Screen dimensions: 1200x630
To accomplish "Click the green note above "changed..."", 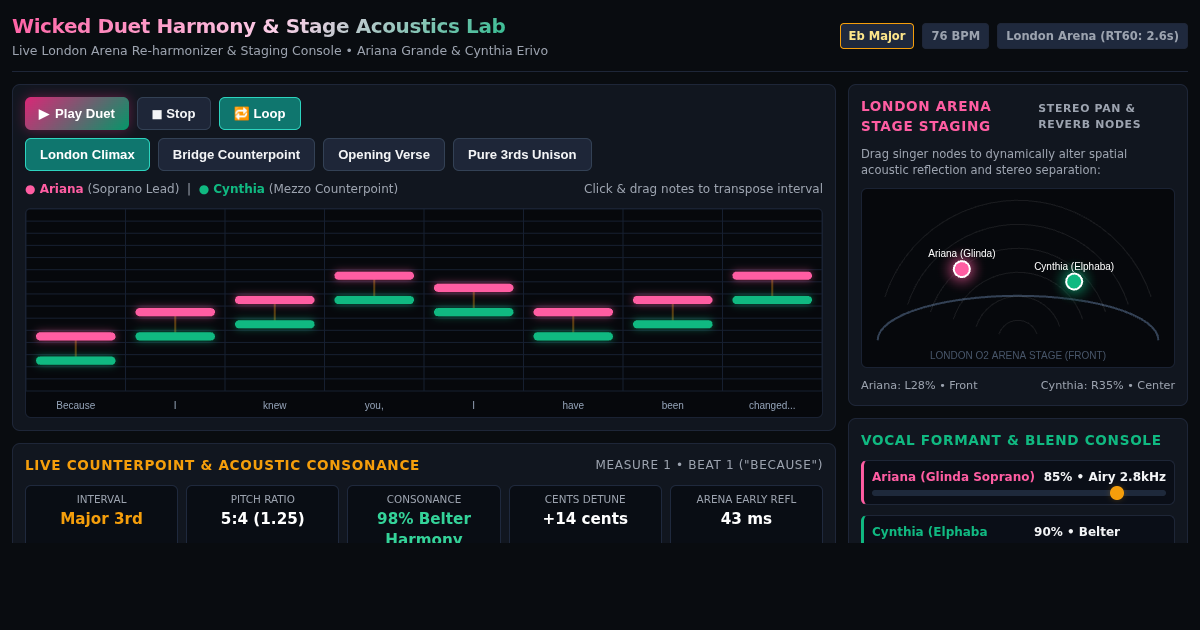I will 772,300.
